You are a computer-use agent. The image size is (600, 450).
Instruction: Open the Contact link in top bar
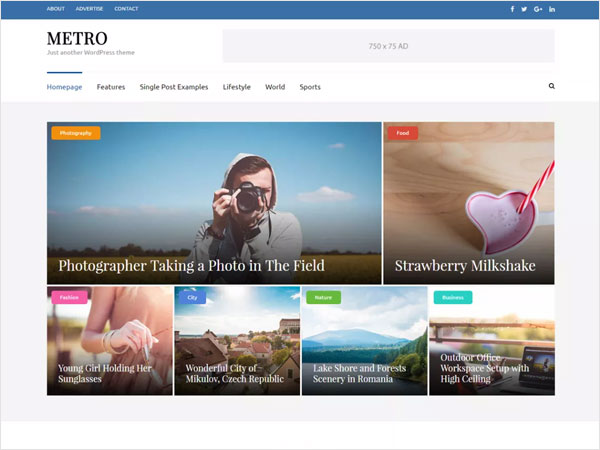point(126,9)
